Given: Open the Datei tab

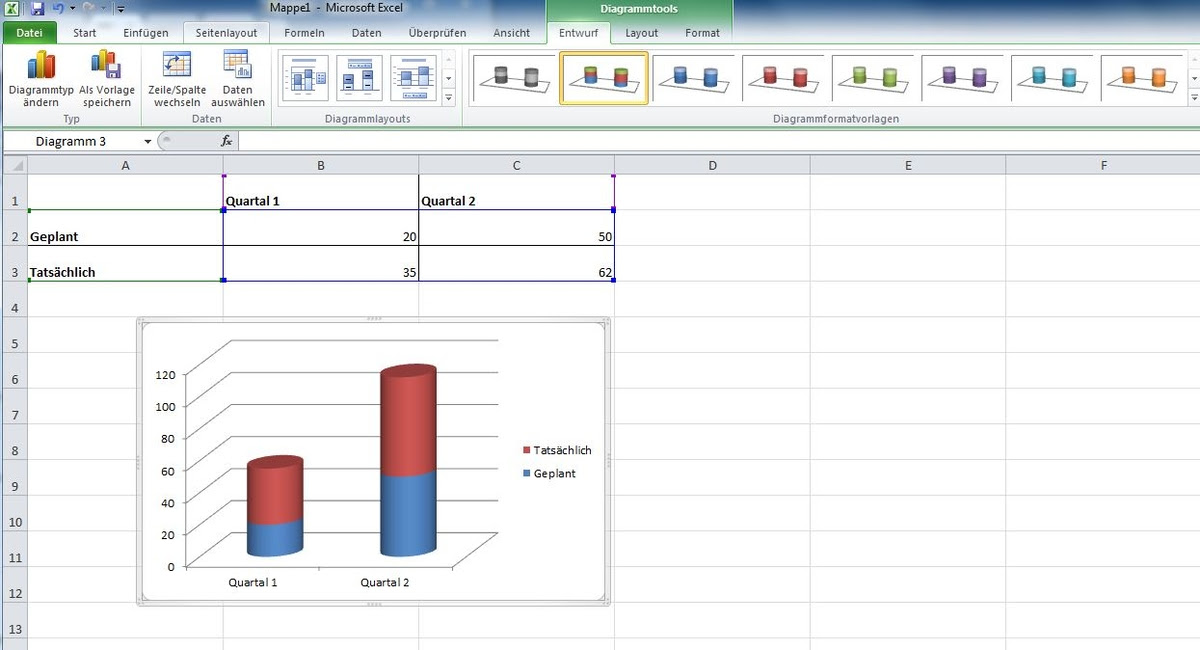Looking at the screenshot, I should click(x=29, y=33).
